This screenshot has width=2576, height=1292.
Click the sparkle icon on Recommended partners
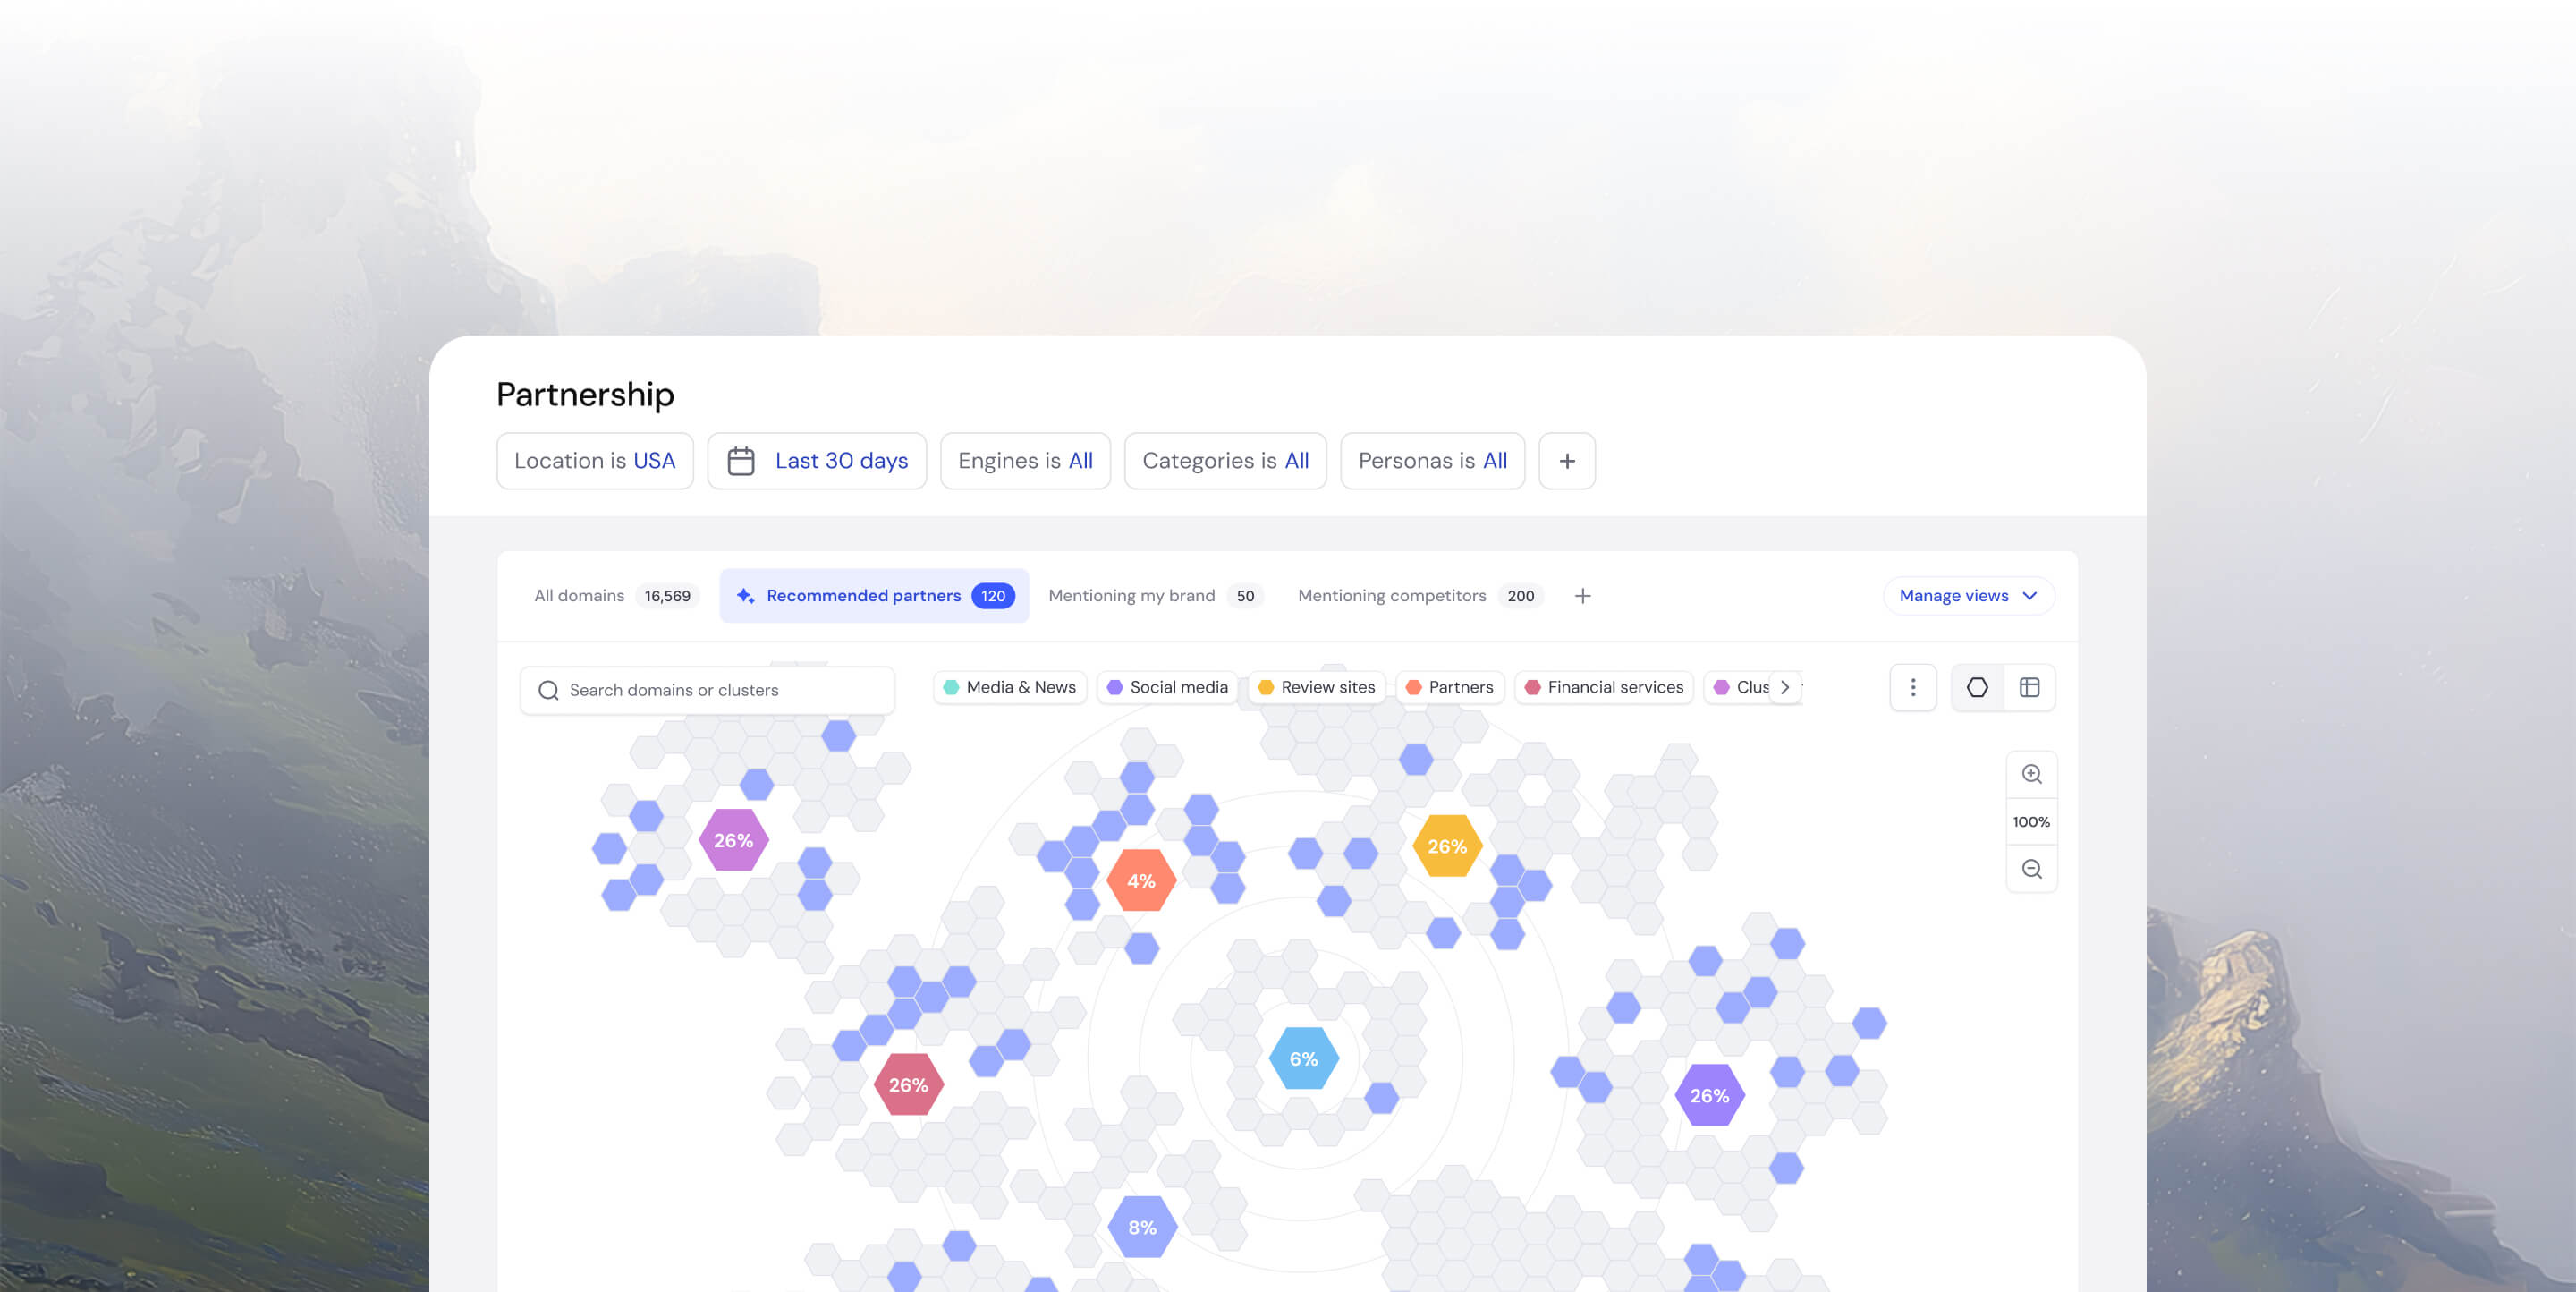pyautogui.click(x=746, y=595)
